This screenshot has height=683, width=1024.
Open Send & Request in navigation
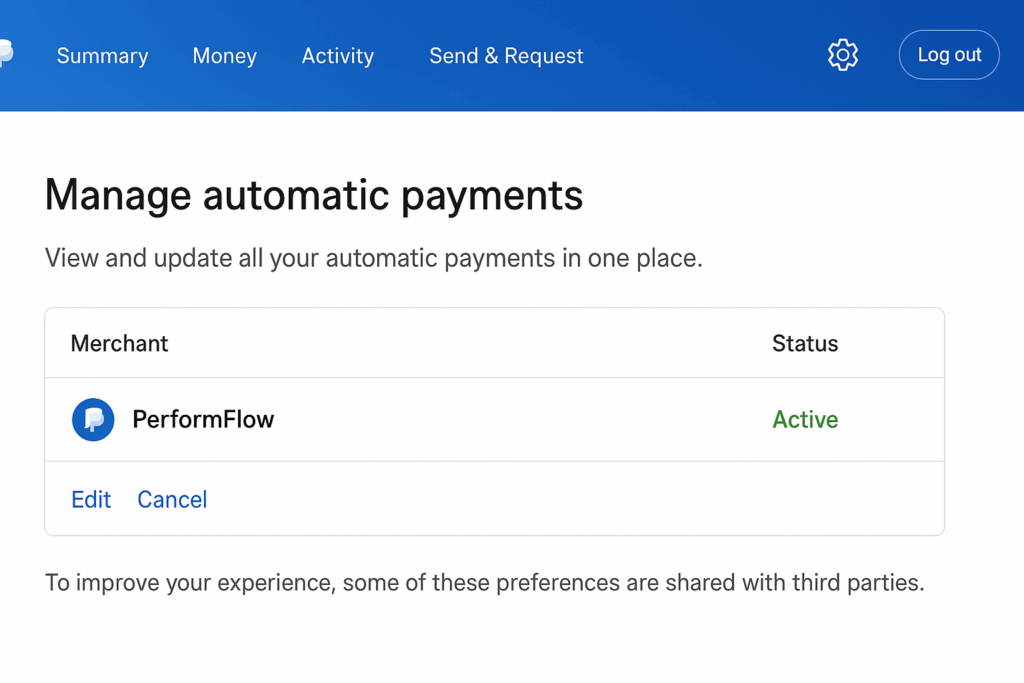506,56
